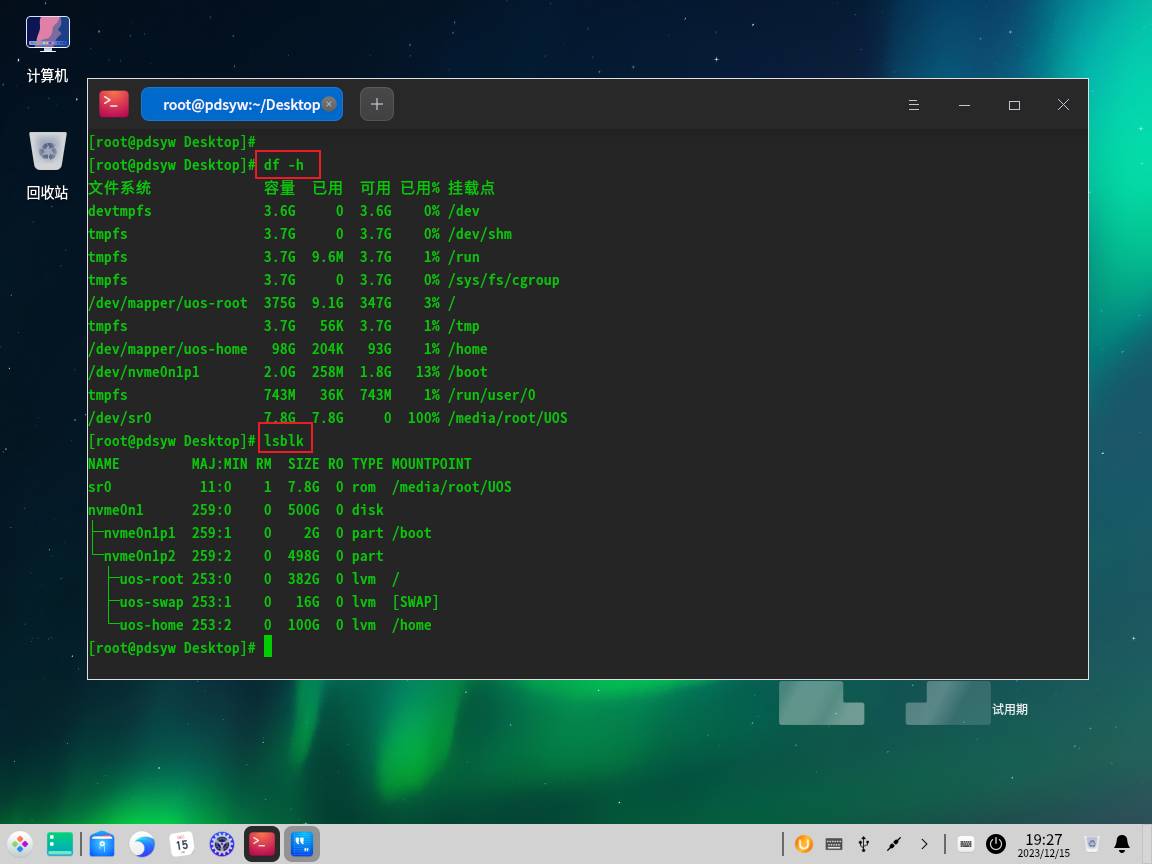This screenshot has height=864, width=1152.
Task: Close the root@pdsyw:~/Desktop tab
Action: [329, 104]
